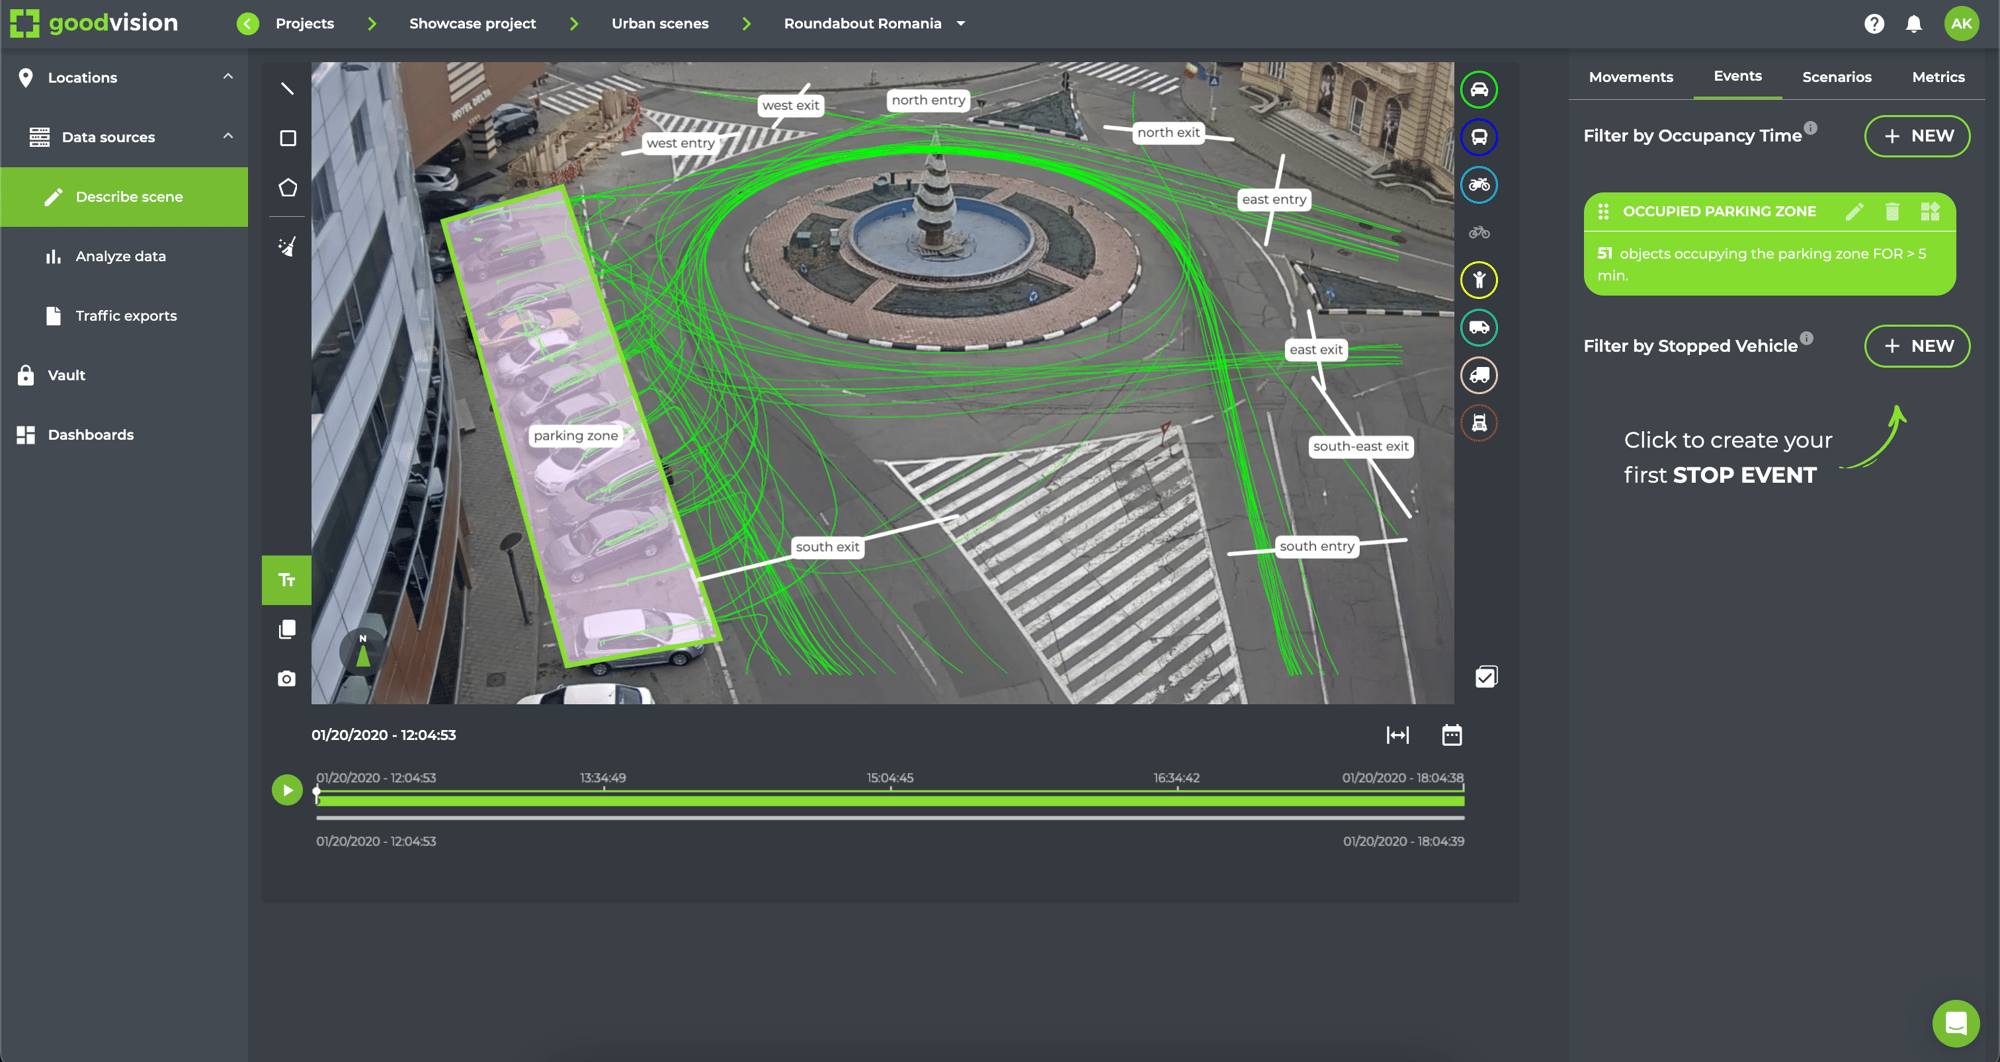Open Describe scene menu item
Screen dimensions: 2000x1062
tap(124, 197)
